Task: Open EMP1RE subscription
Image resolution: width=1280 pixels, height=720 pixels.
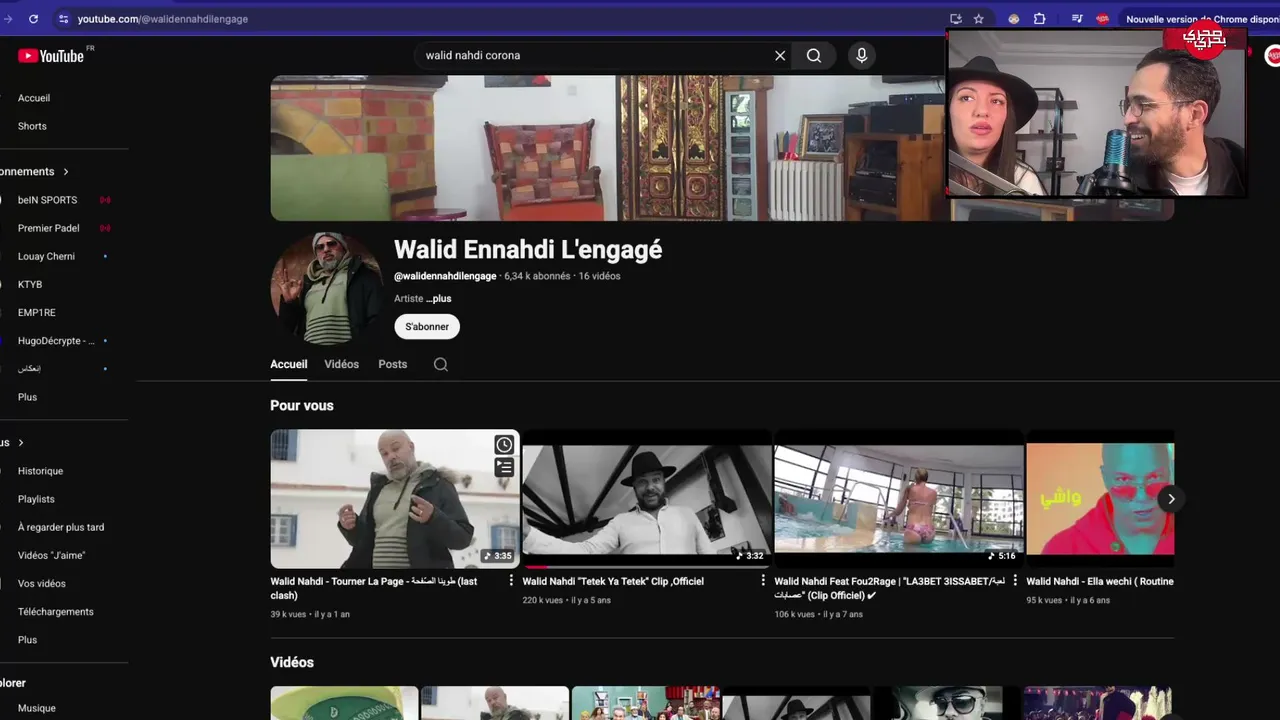Action: [37, 313]
